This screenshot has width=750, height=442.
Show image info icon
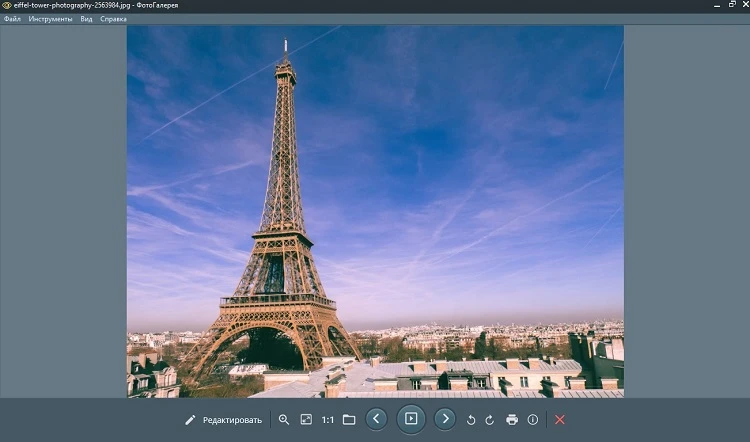[533, 420]
